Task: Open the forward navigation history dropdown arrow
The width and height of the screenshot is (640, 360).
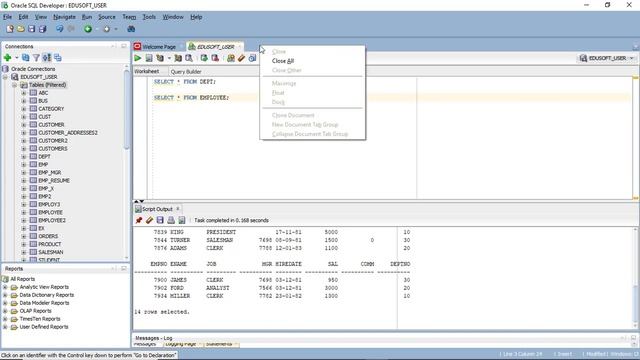Action: 116,29
